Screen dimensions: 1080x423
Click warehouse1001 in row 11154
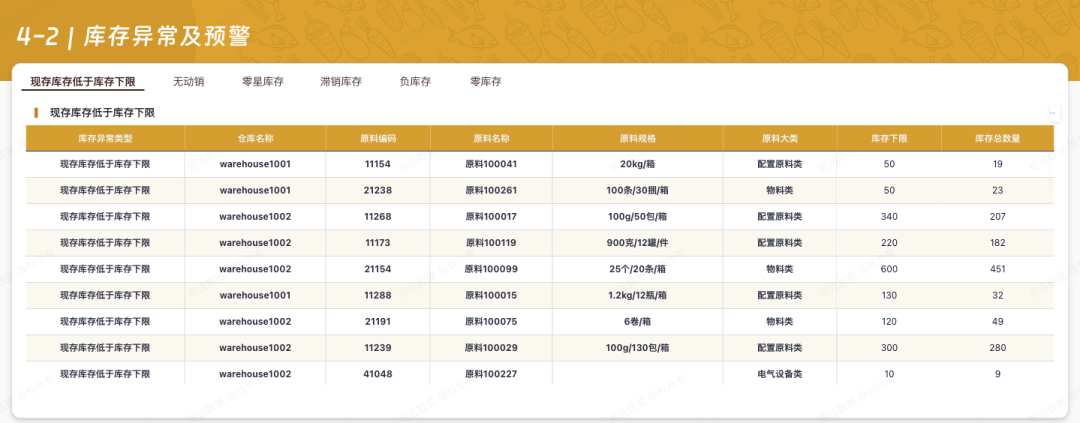[256, 164]
